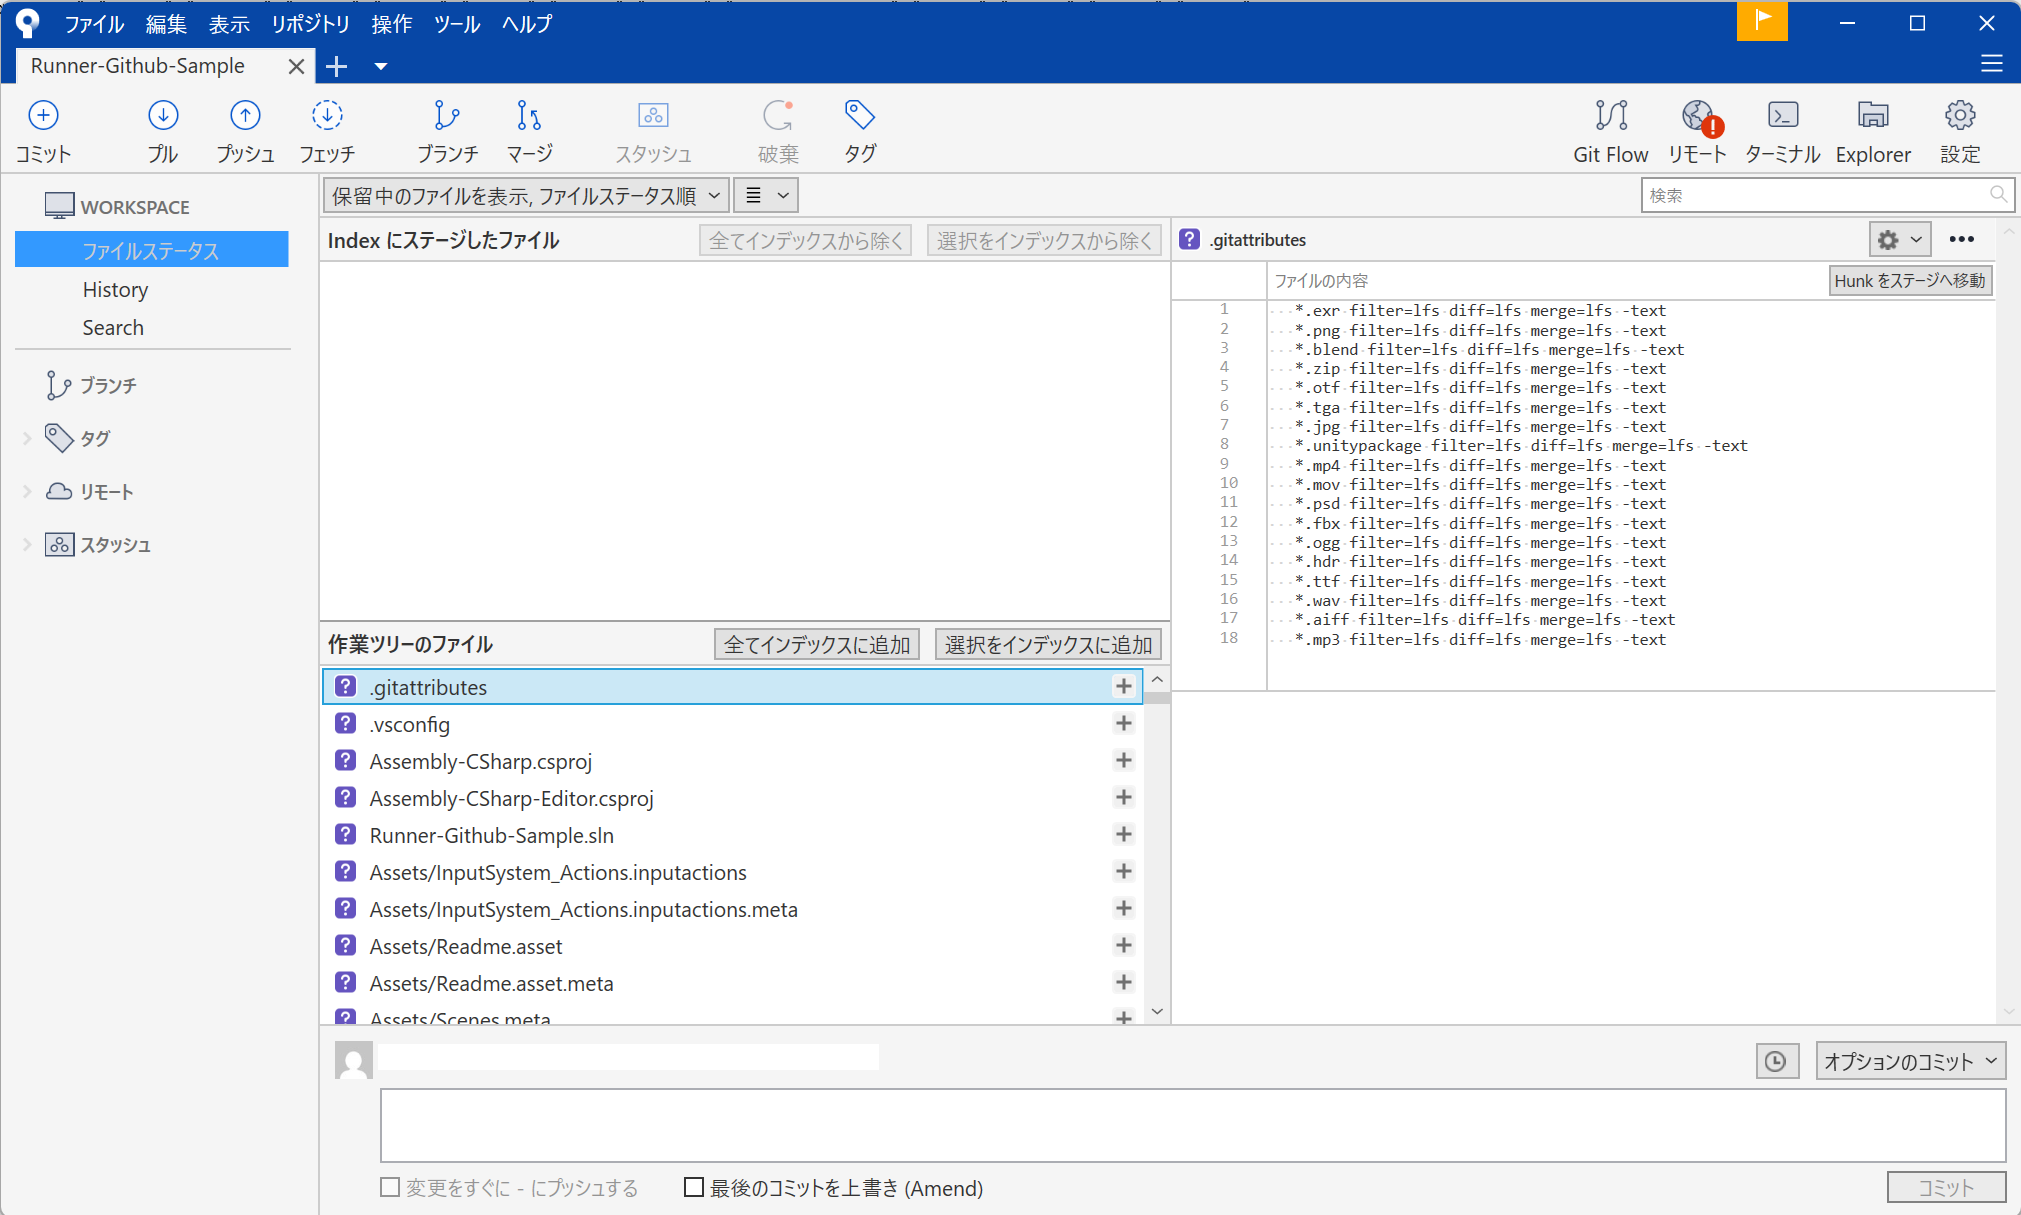The image size is (2021, 1215).
Task: Enable the 変更をすぐにプッシュする checkbox
Action: (390, 1187)
